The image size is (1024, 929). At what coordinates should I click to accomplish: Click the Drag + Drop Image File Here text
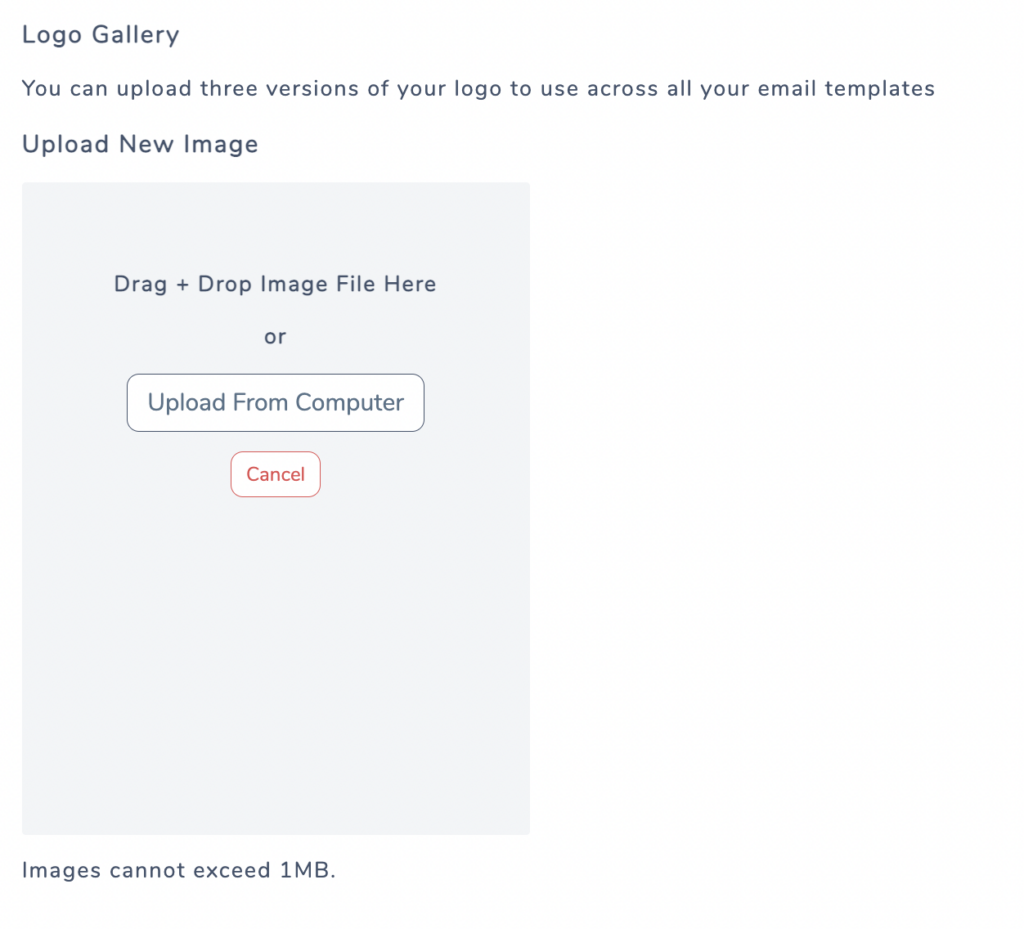tap(275, 284)
